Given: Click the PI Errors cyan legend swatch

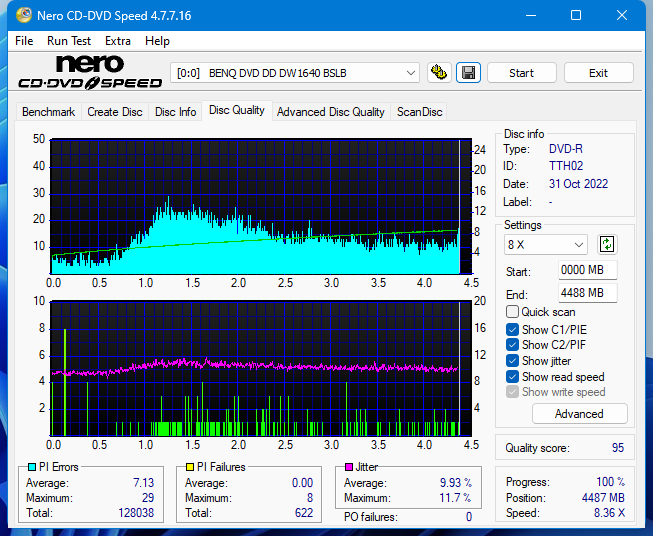Looking at the screenshot, I should pyautogui.click(x=32, y=467).
